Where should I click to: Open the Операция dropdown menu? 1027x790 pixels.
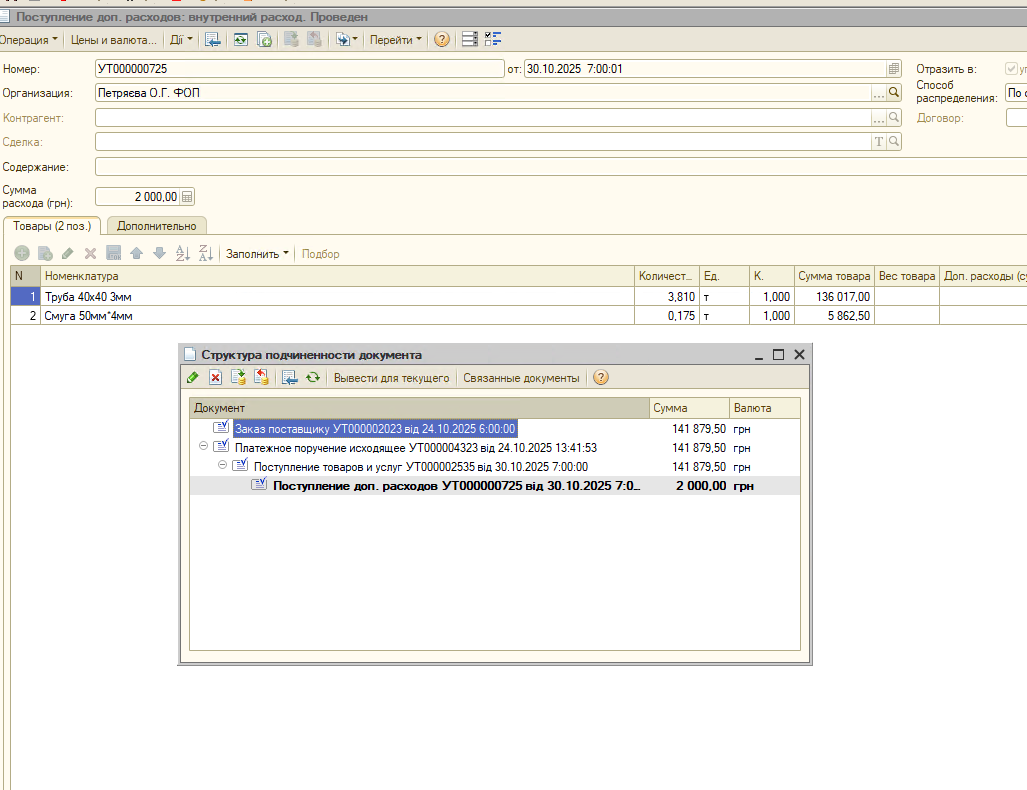[29, 40]
